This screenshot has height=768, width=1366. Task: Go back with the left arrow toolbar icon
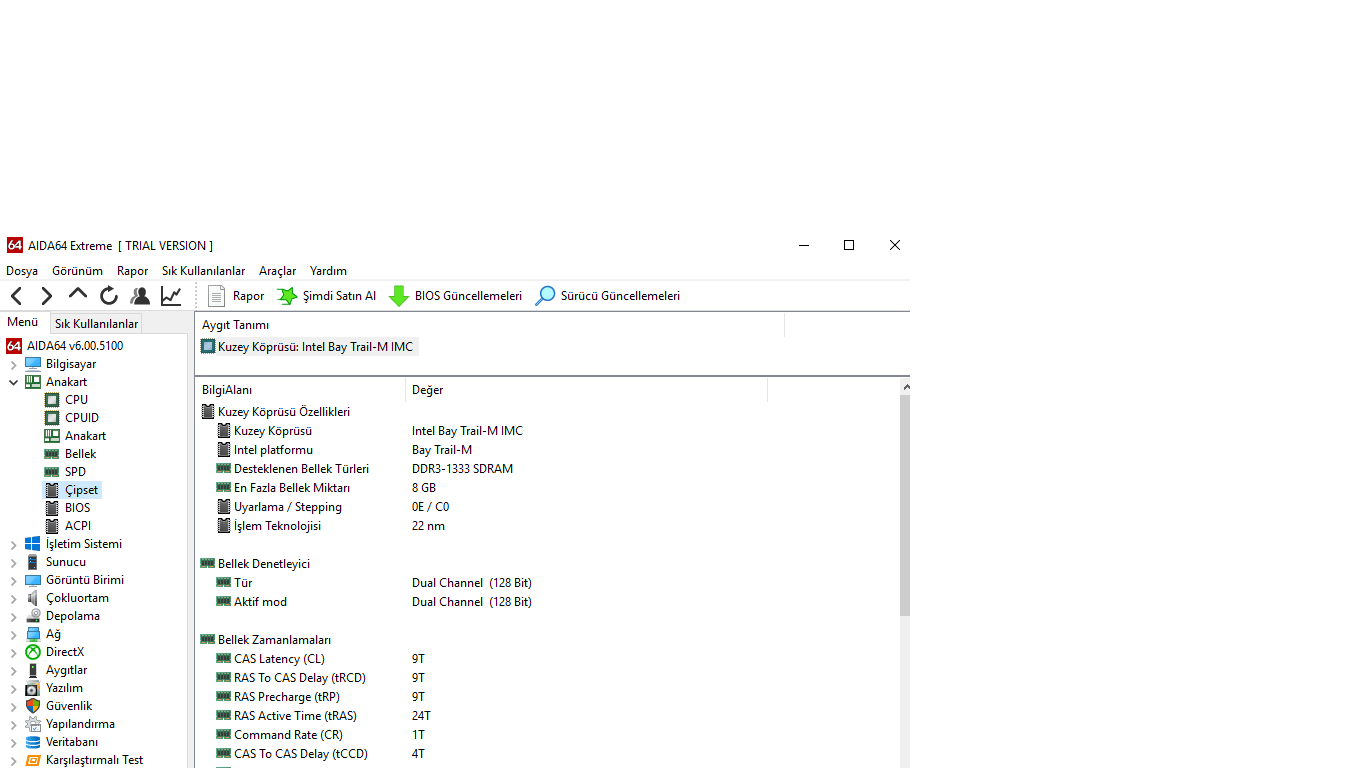tap(17, 296)
